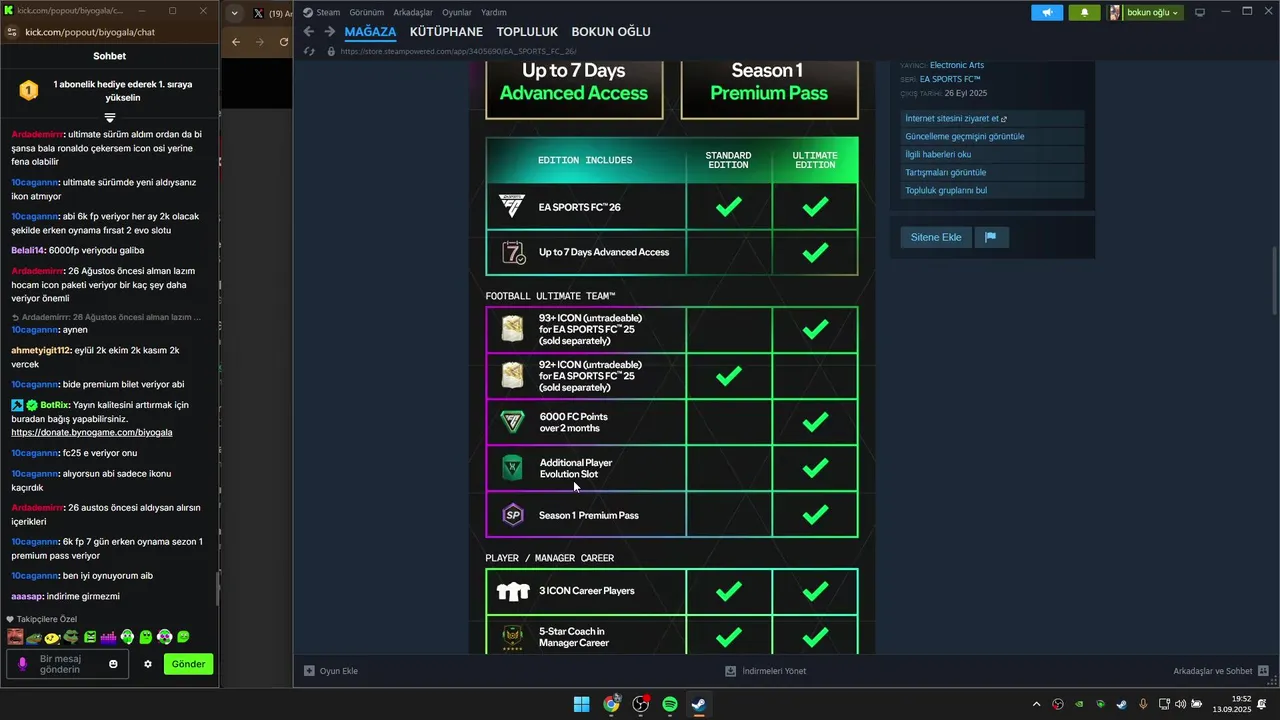Click Steam's back navigation arrow

(x=309, y=32)
